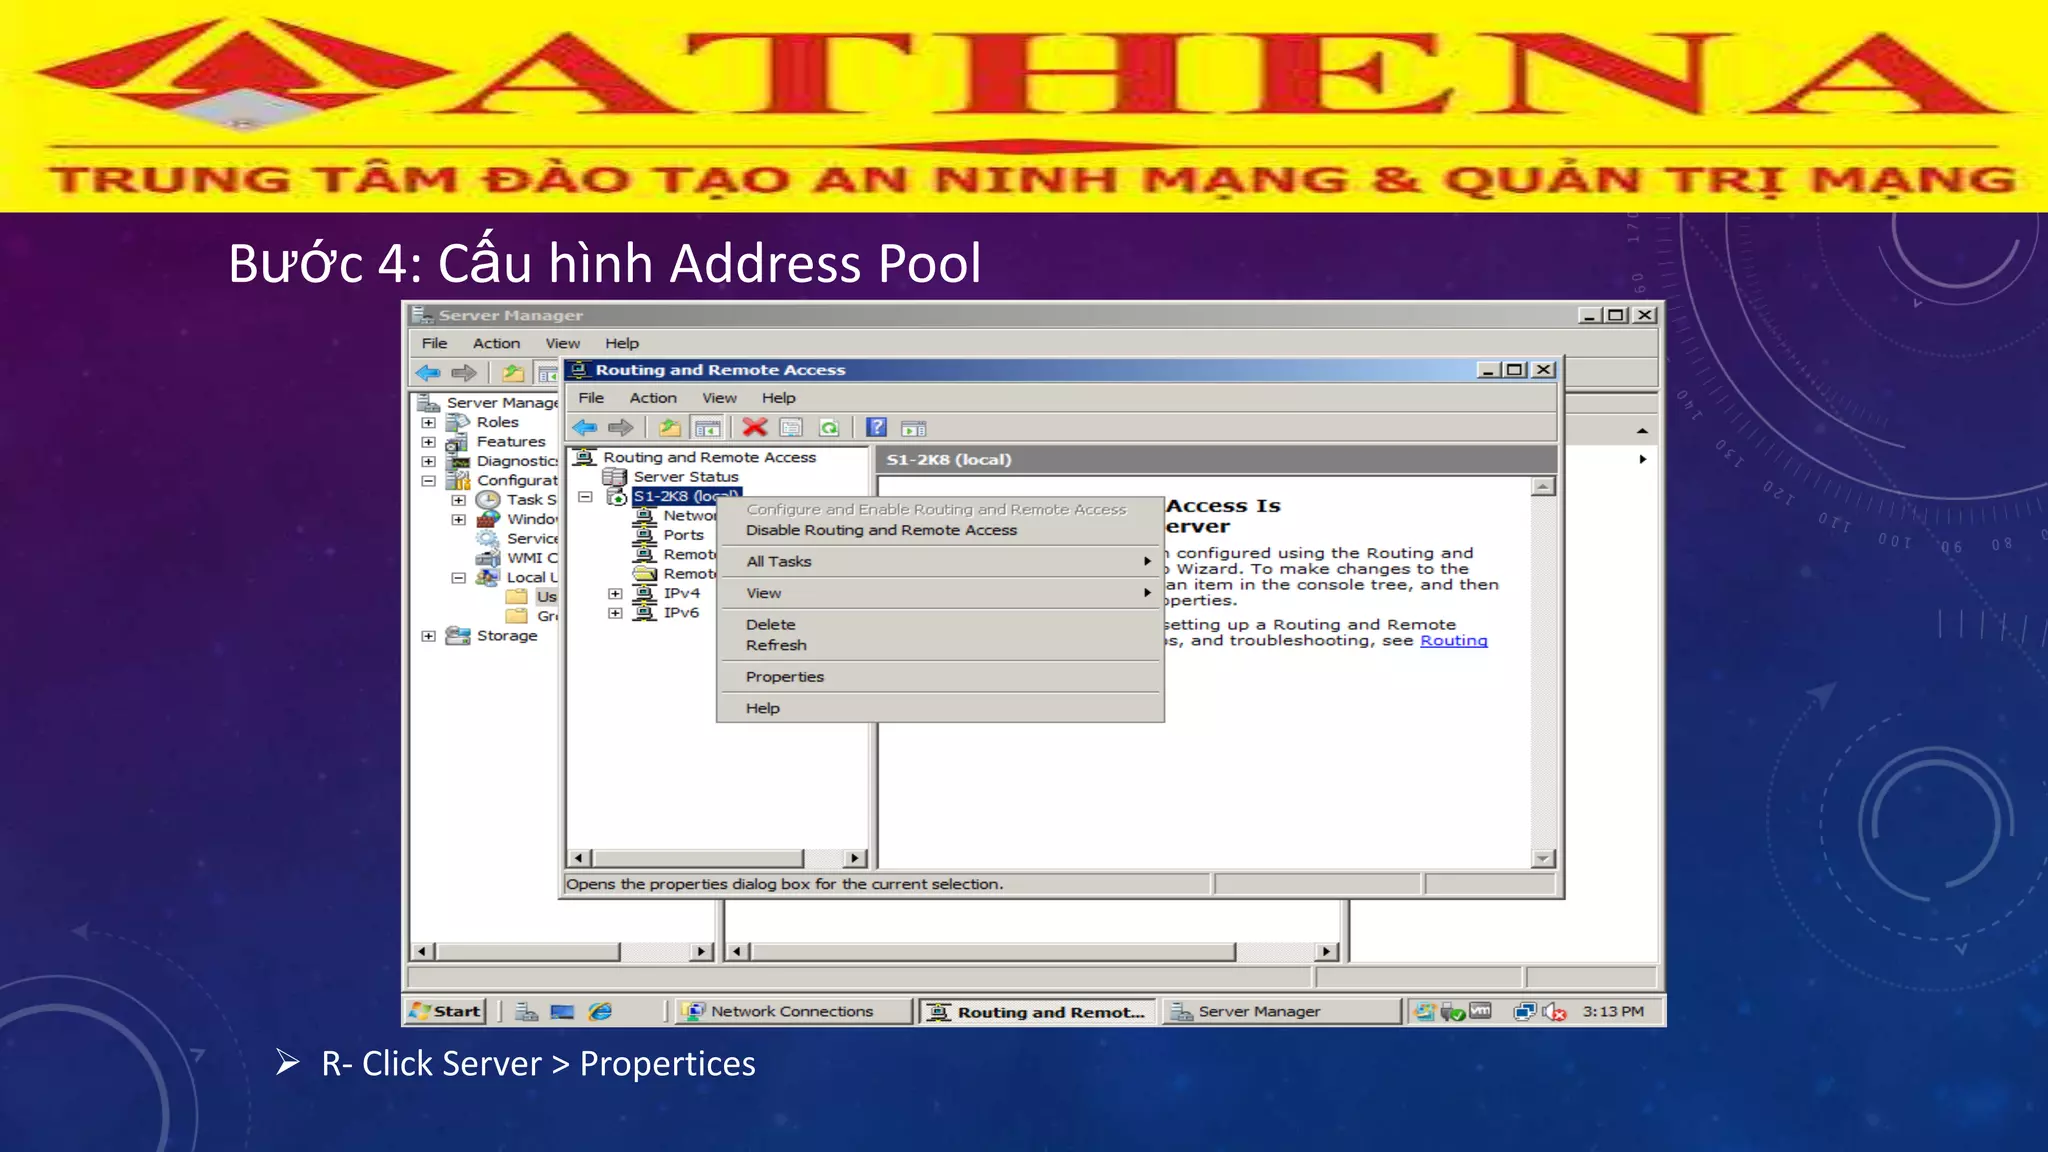
Task: Click the Forward arrow in Routing and Remote Access toolbar
Action: tap(621, 428)
